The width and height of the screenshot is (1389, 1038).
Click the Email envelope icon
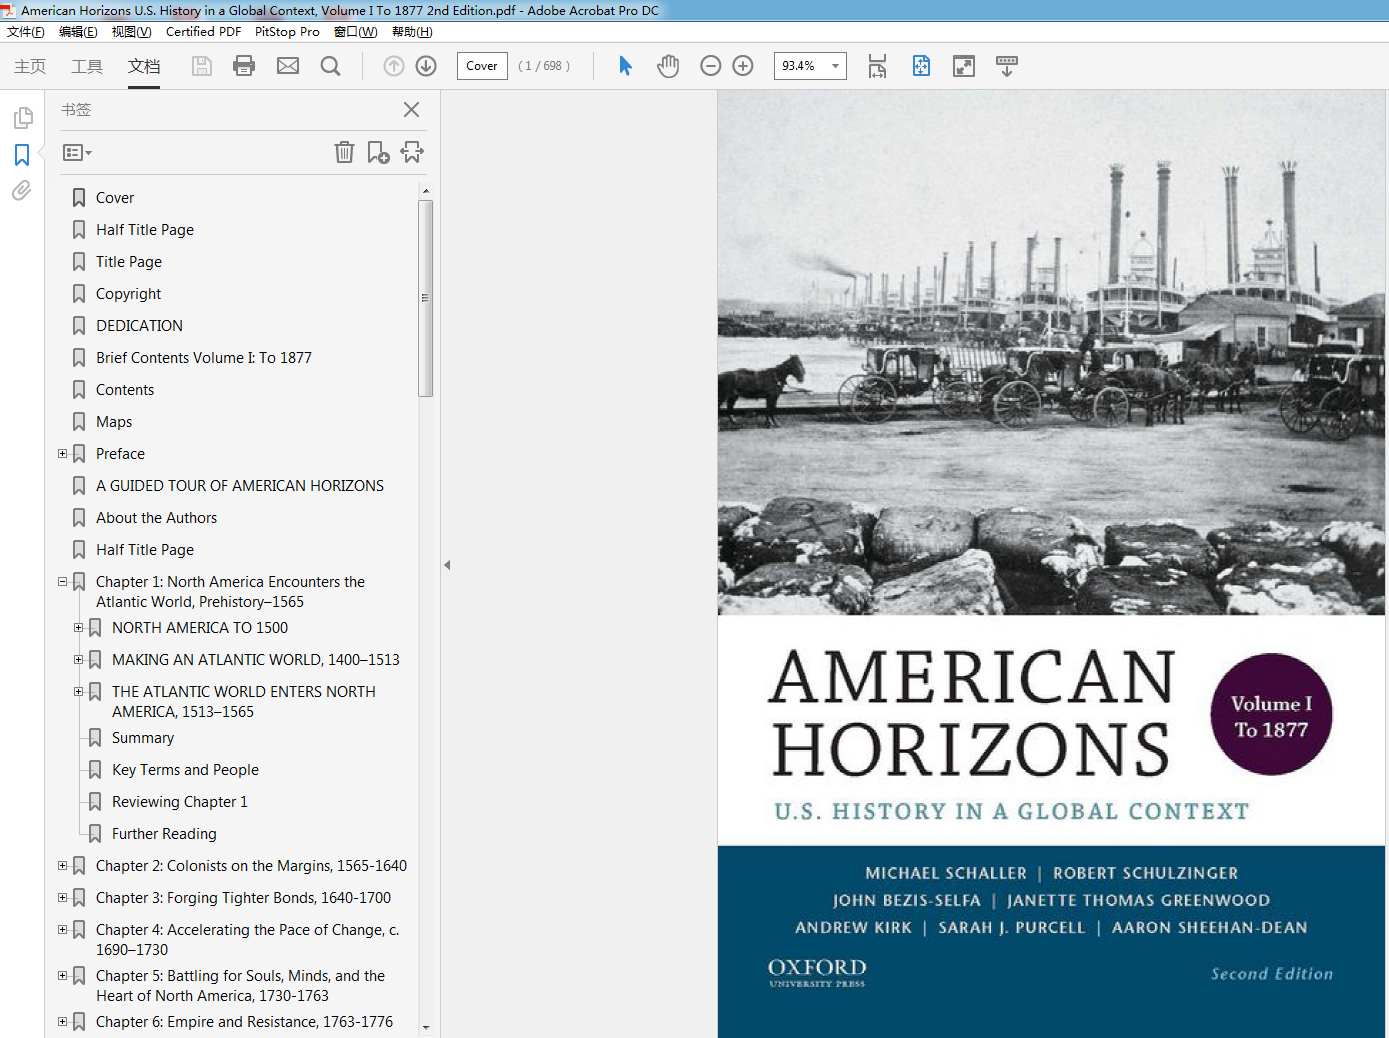coord(288,66)
